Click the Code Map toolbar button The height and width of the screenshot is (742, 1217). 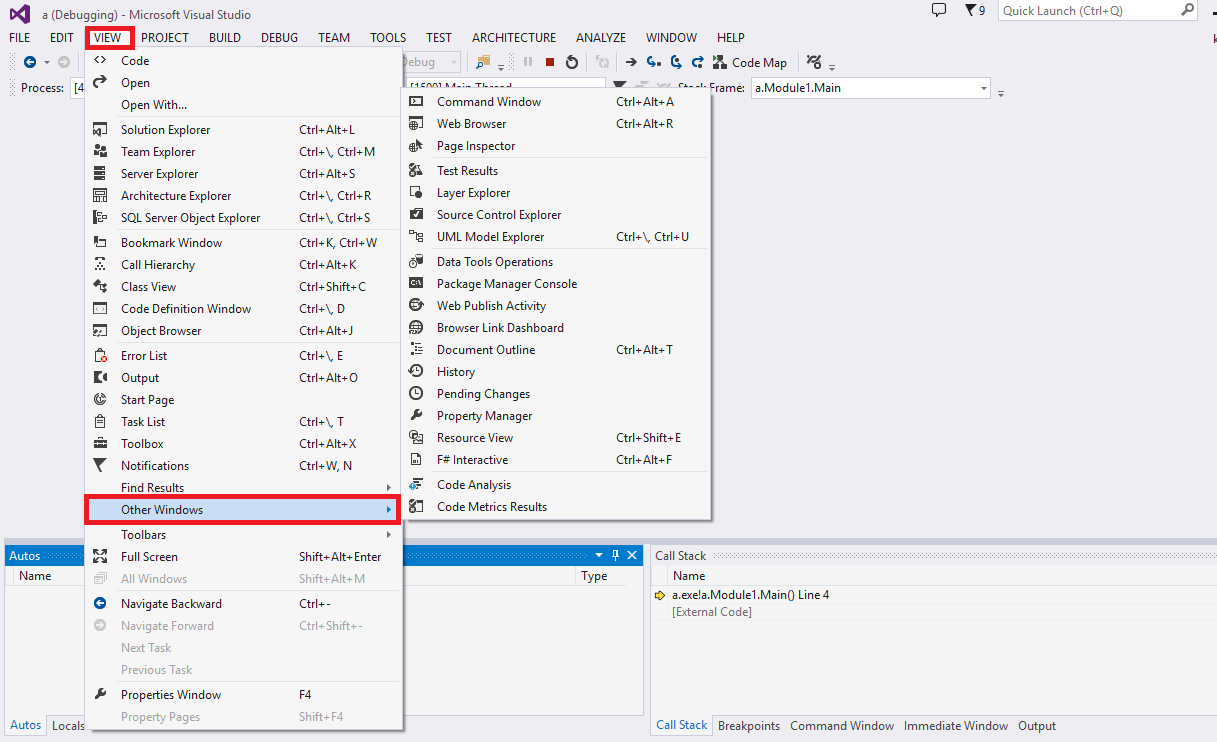750,62
